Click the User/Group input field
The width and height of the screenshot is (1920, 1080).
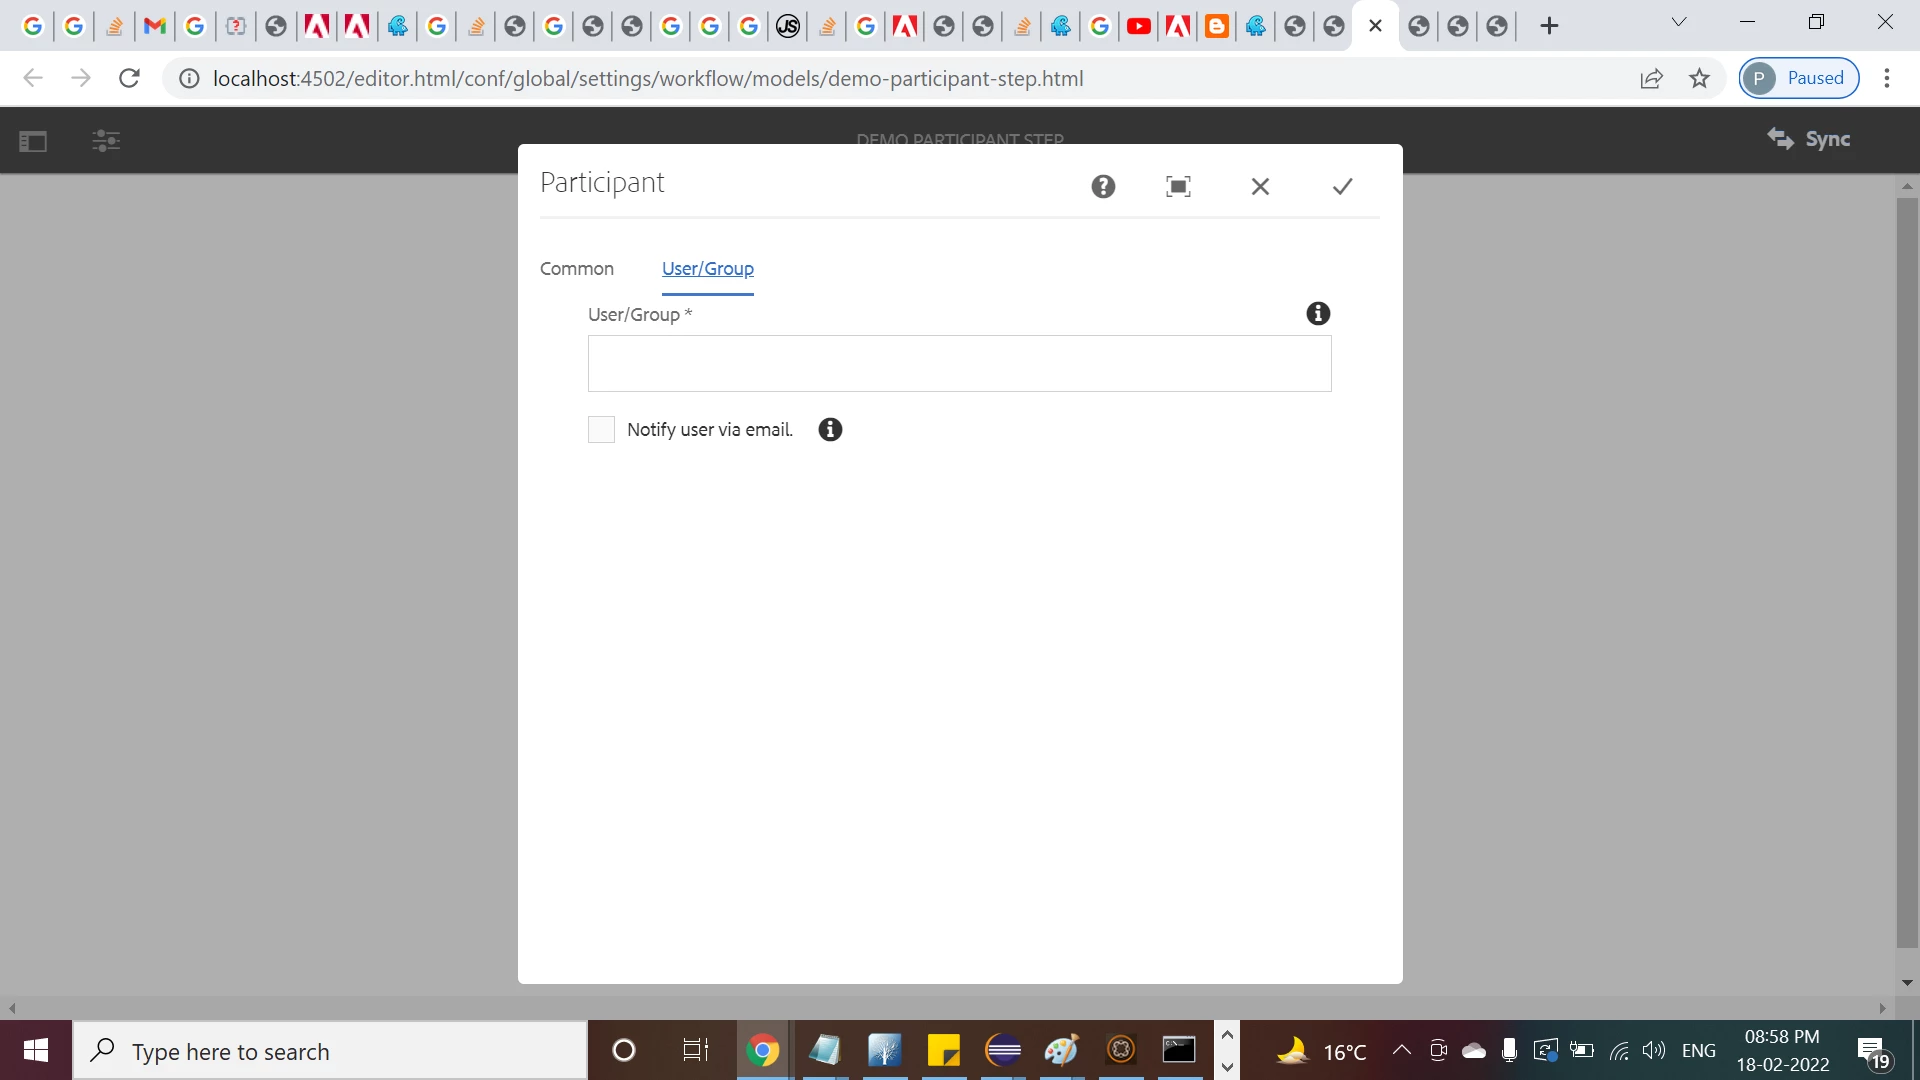point(959,364)
